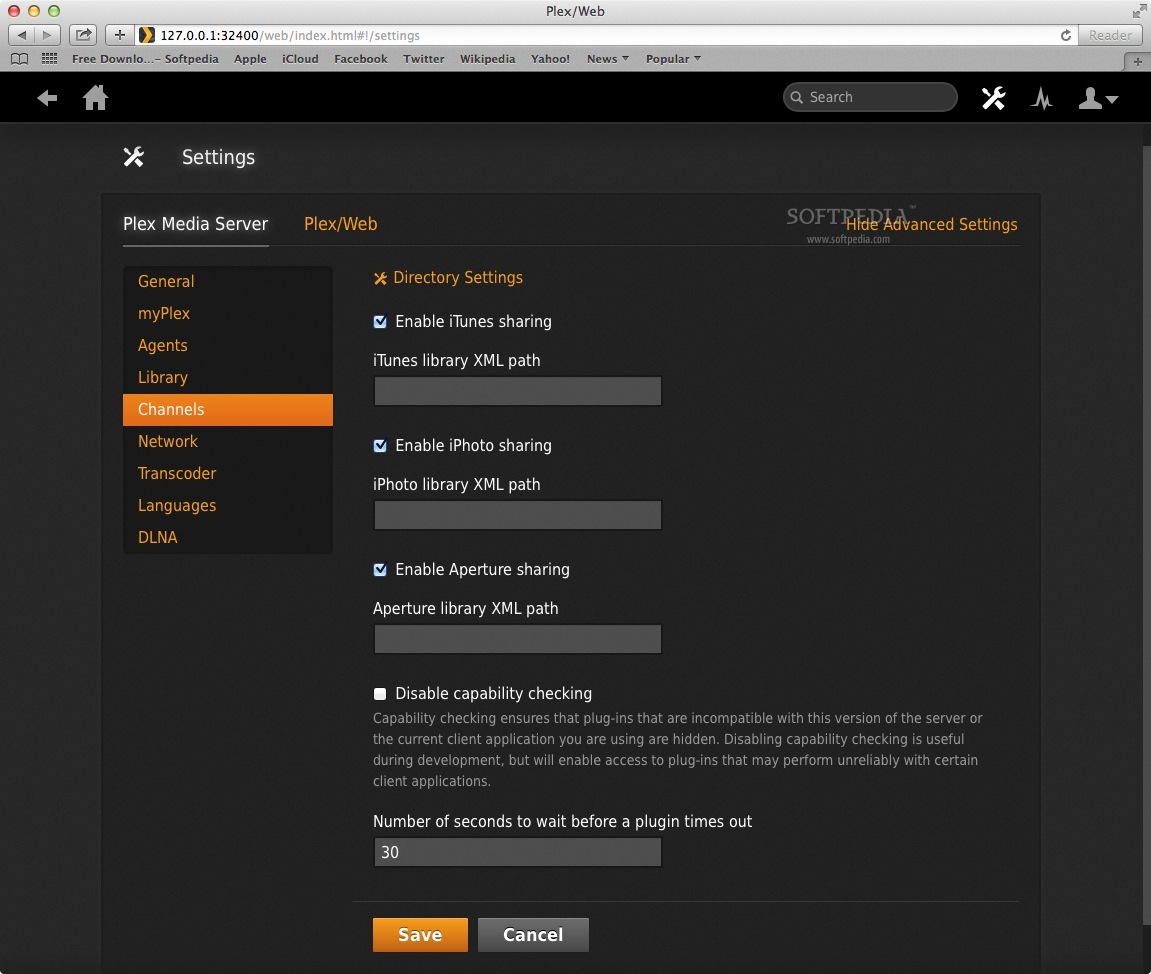Viewport: 1151px width, 974px height.
Task: Enter fullscreen via the window's top-right arrows icon
Action: click(x=1139, y=11)
